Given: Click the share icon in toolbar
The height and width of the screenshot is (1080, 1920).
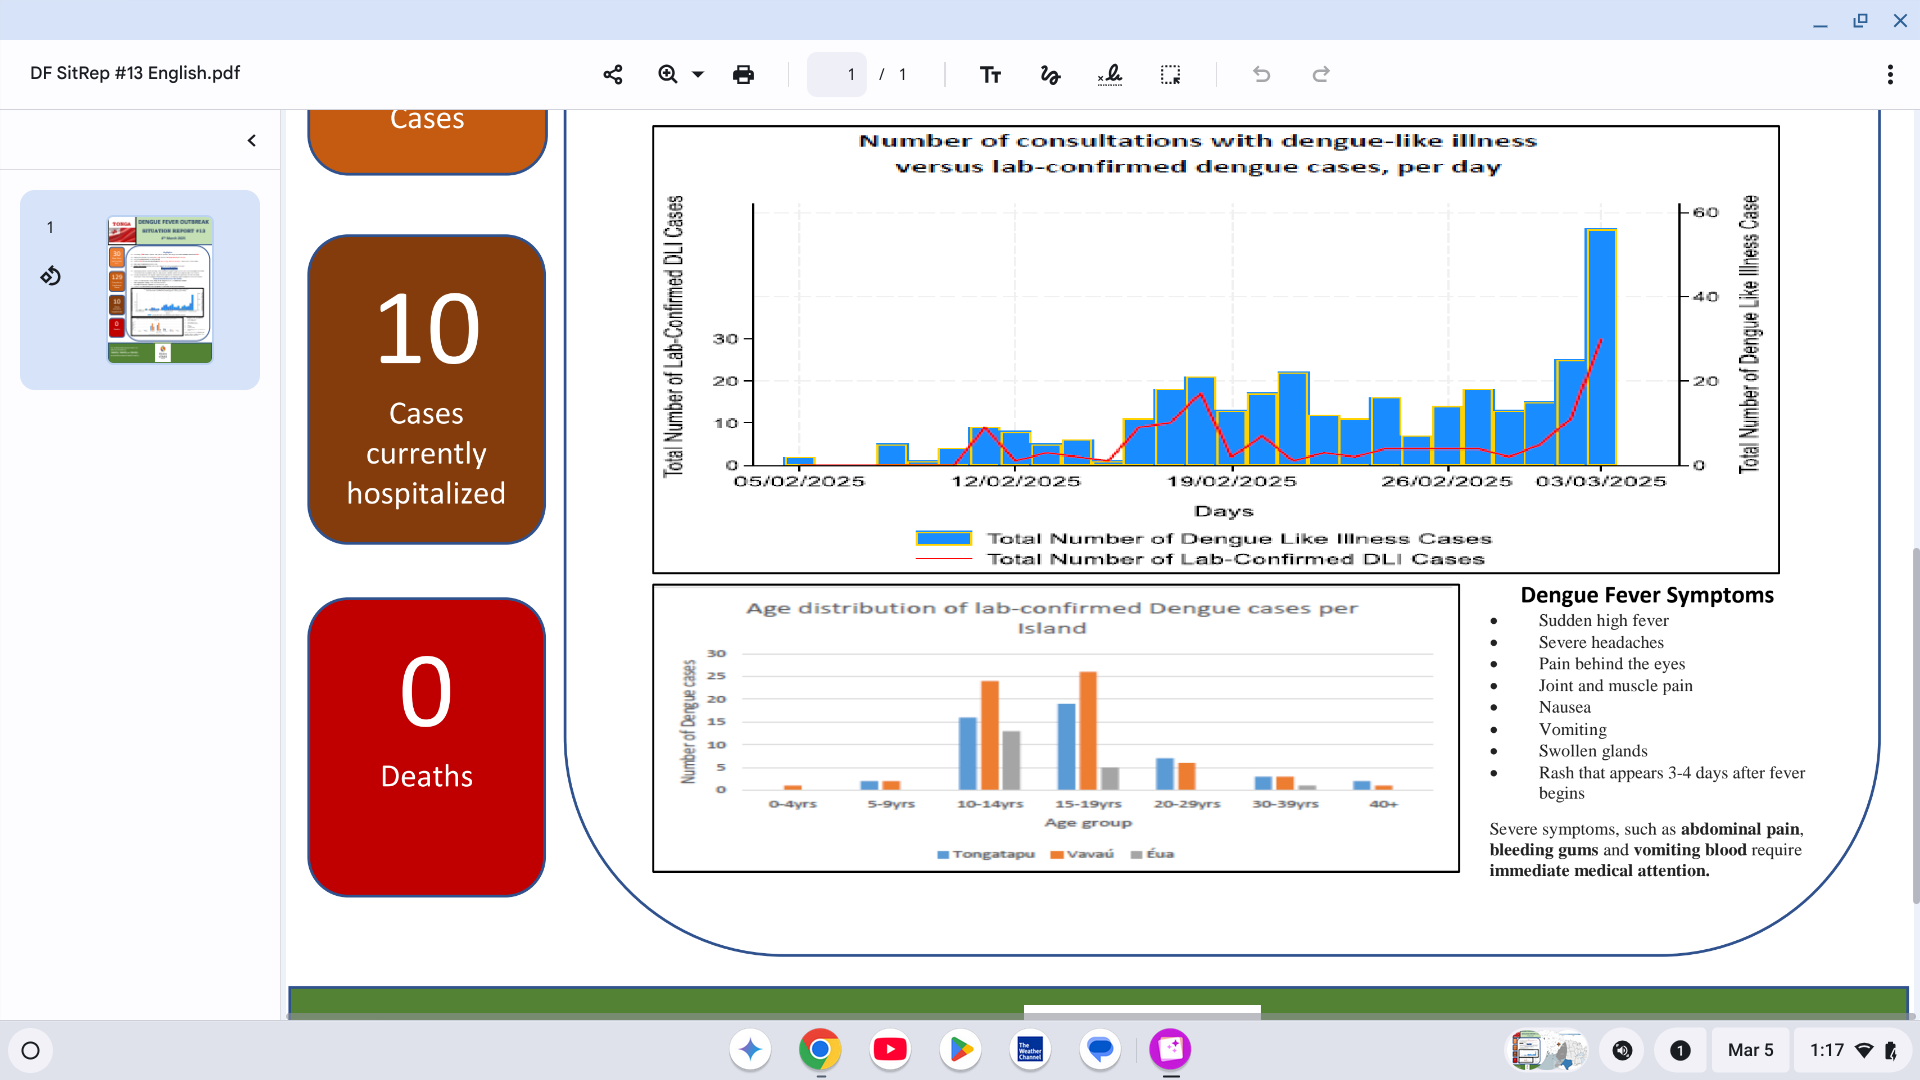Looking at the screenshot, I should coord(613,75).
